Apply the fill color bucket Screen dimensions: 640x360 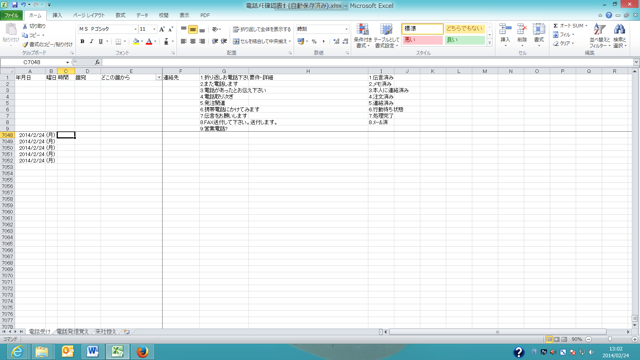point(136,42)
